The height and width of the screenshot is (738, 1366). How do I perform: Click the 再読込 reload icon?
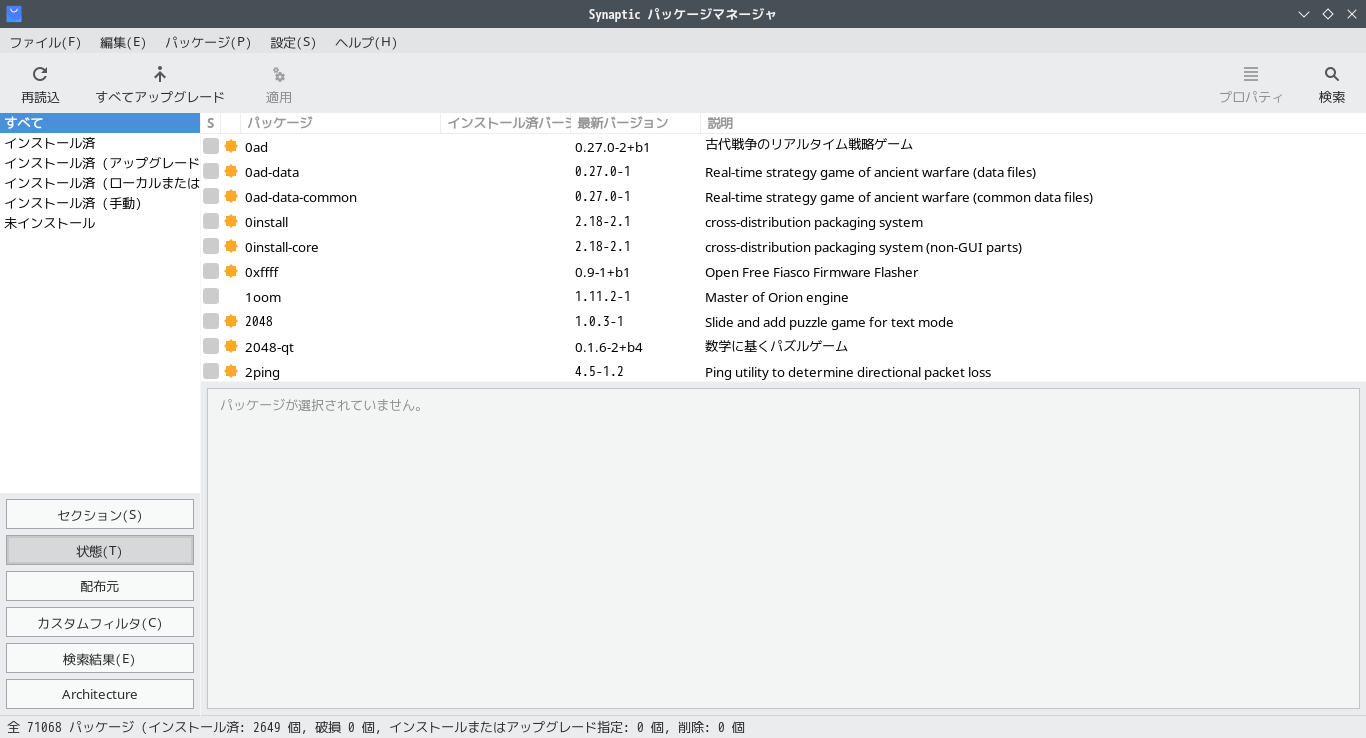point(40,74)
